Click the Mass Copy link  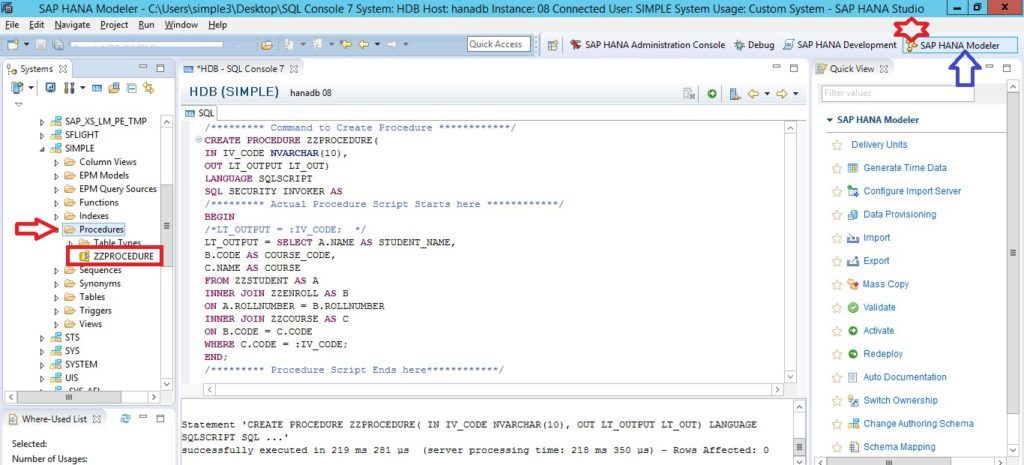coord(886,284)
